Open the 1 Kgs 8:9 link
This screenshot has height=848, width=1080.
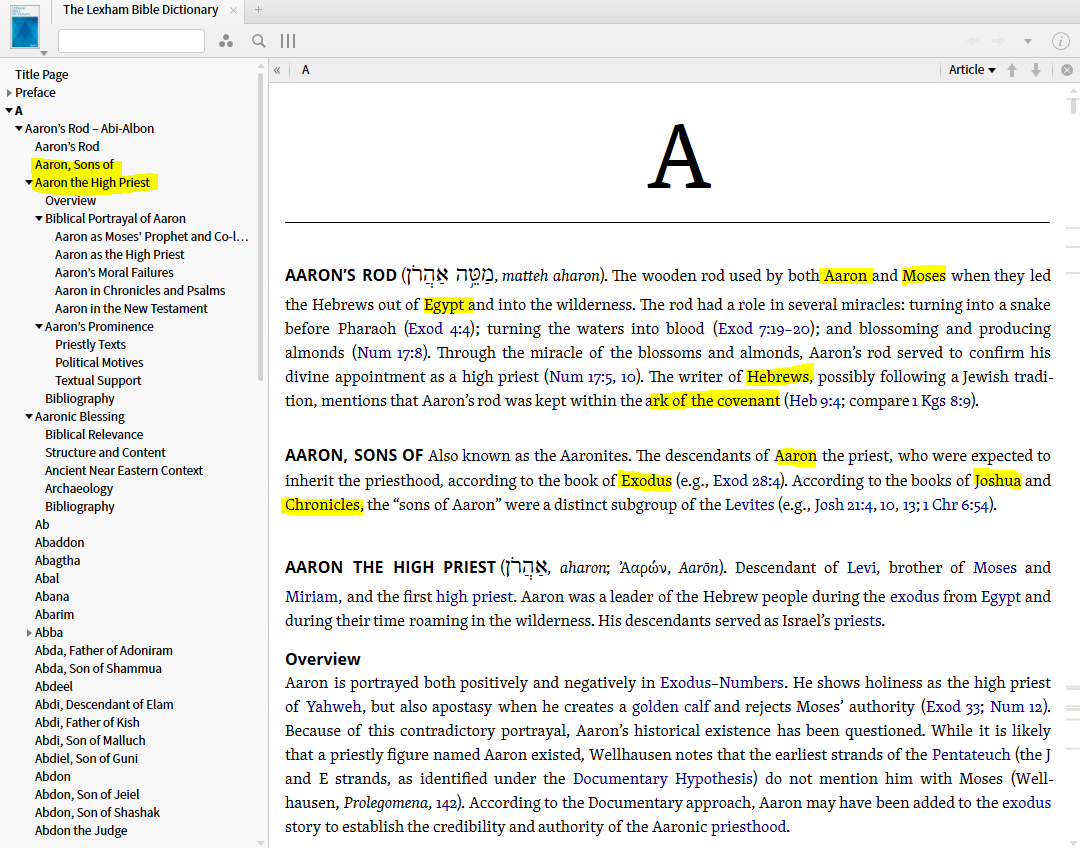pyautogui.click(x=941, y=401)
